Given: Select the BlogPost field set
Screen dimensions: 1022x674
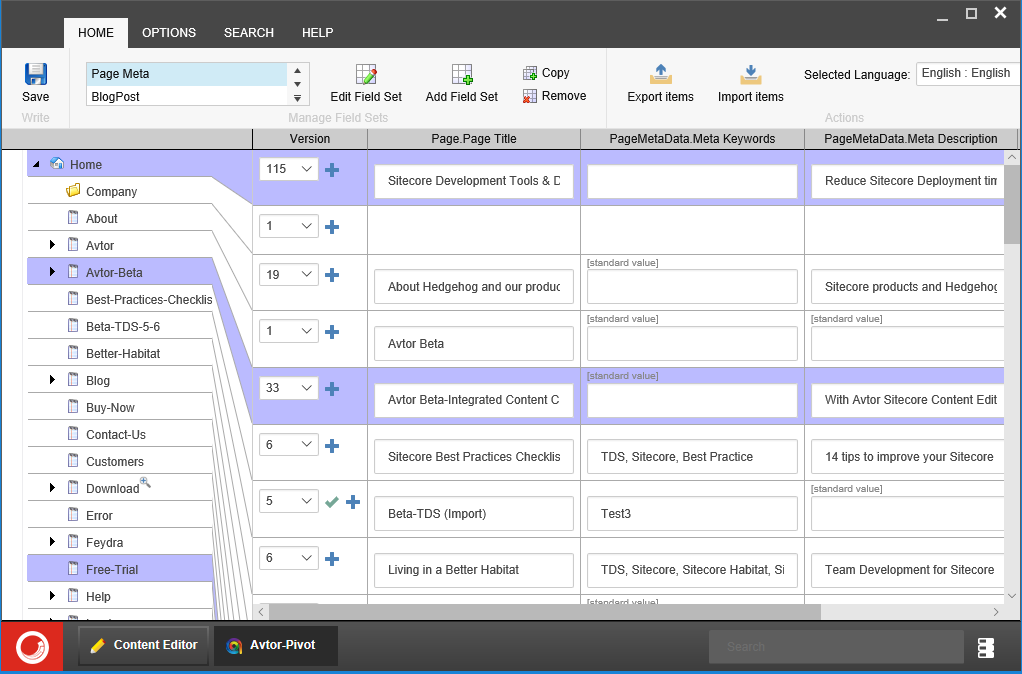Looking at the screenshot, I should click(186, 96).
